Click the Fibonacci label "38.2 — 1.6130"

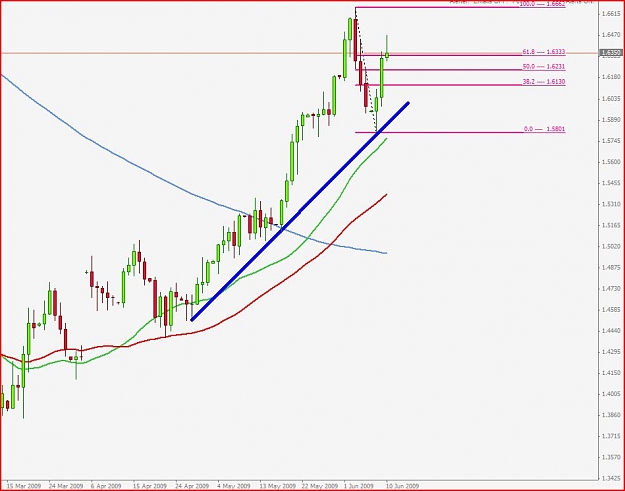tap(544, 82)
